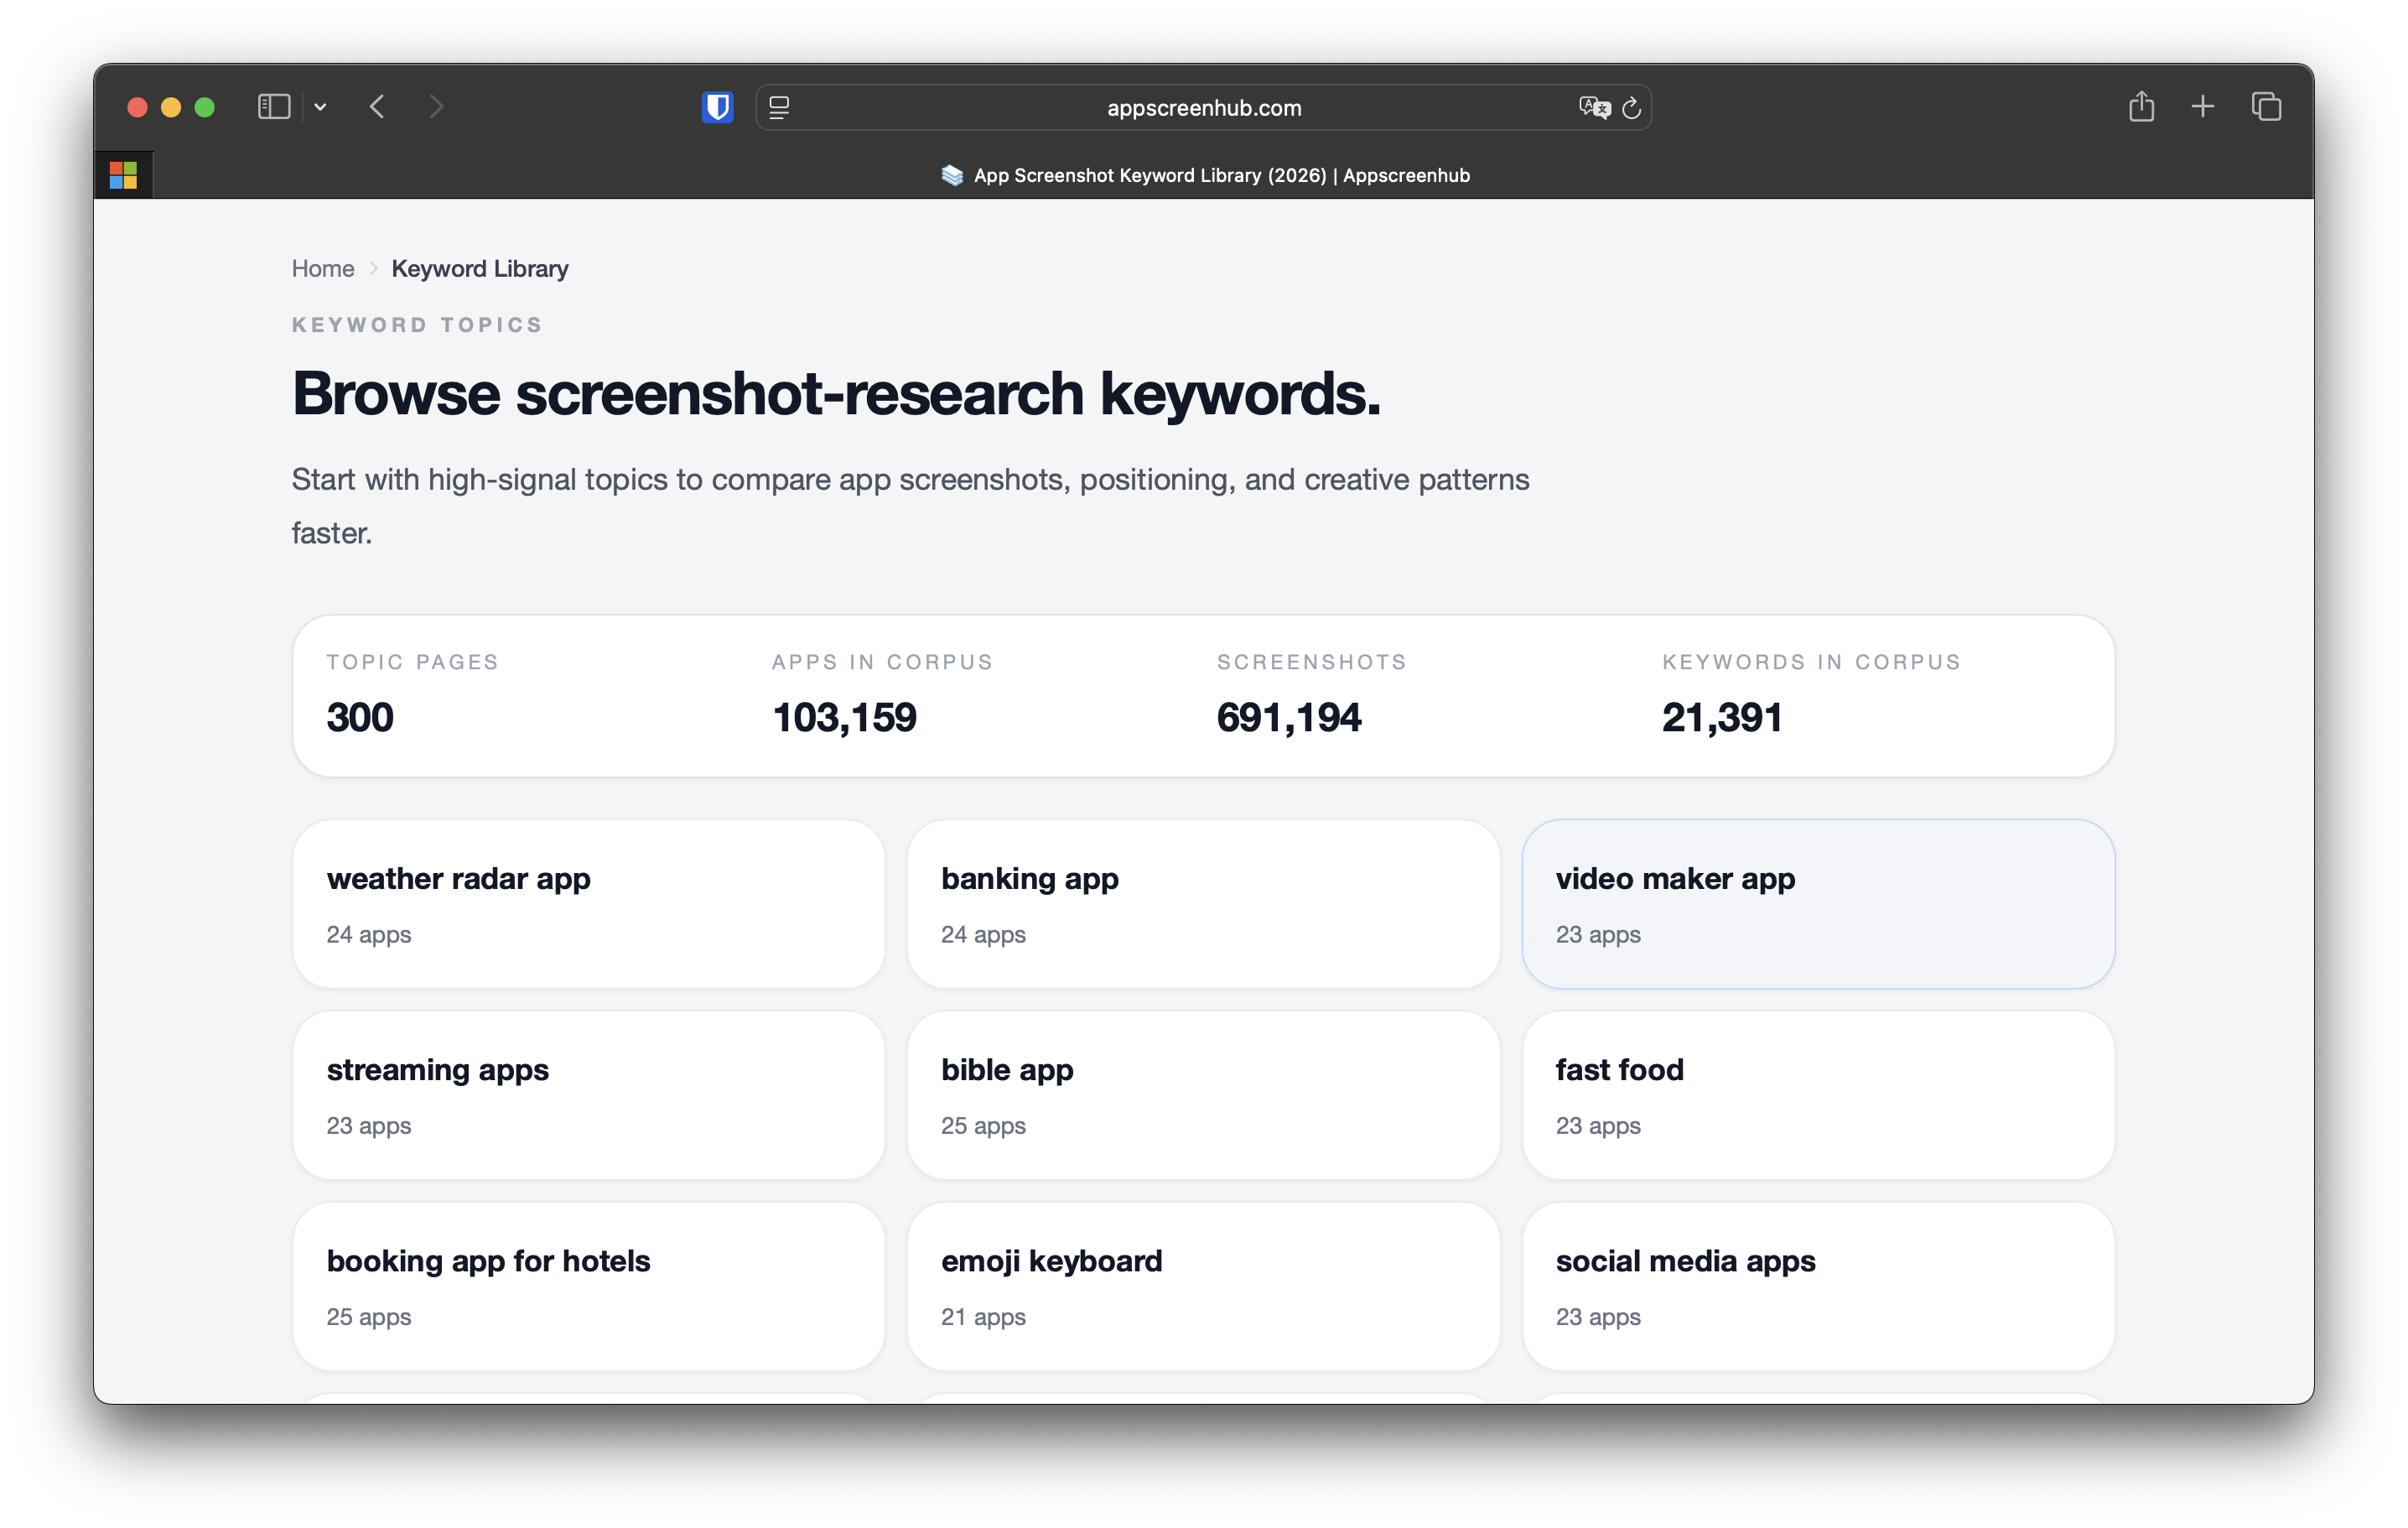This screenshot has width=2408, height=1528.
Task: Toggle the Safari sidebar
Action: [274, 106]
